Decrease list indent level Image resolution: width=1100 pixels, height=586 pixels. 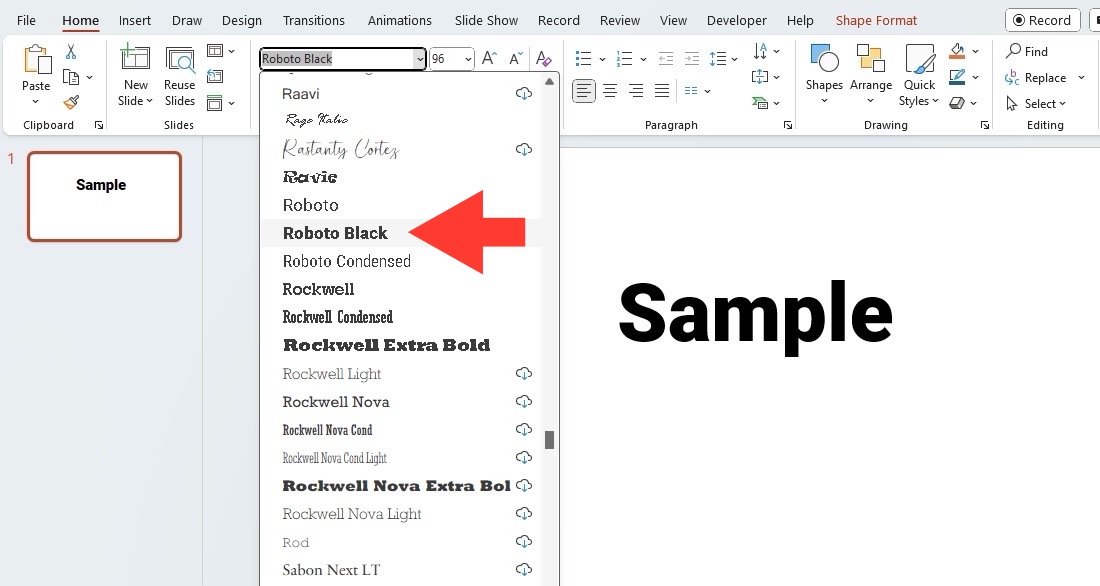[666, 58]
